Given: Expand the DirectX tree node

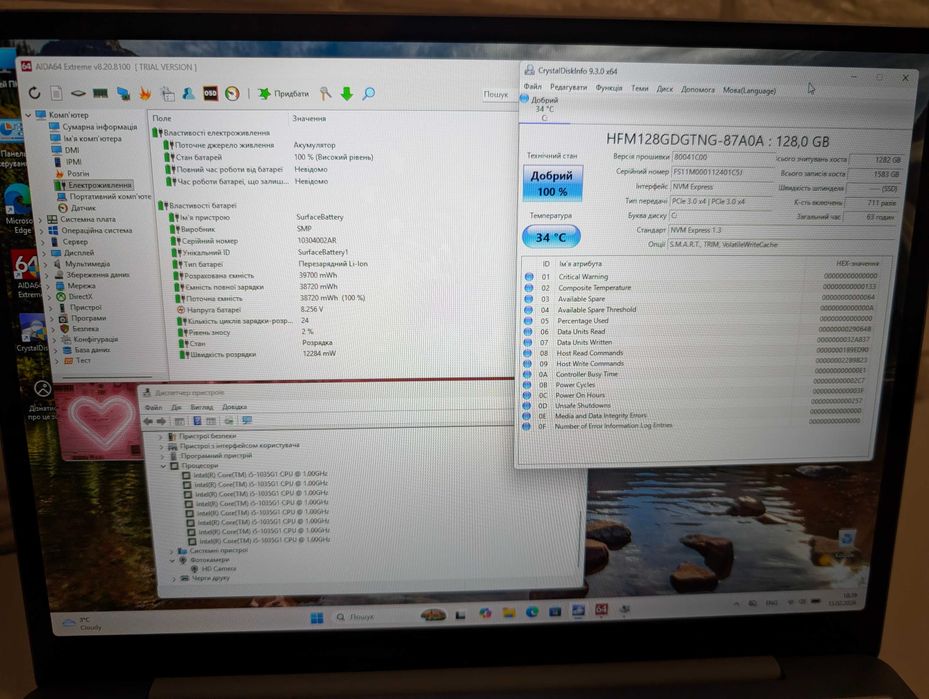Looking at the screenshot, I should point(49,297).
